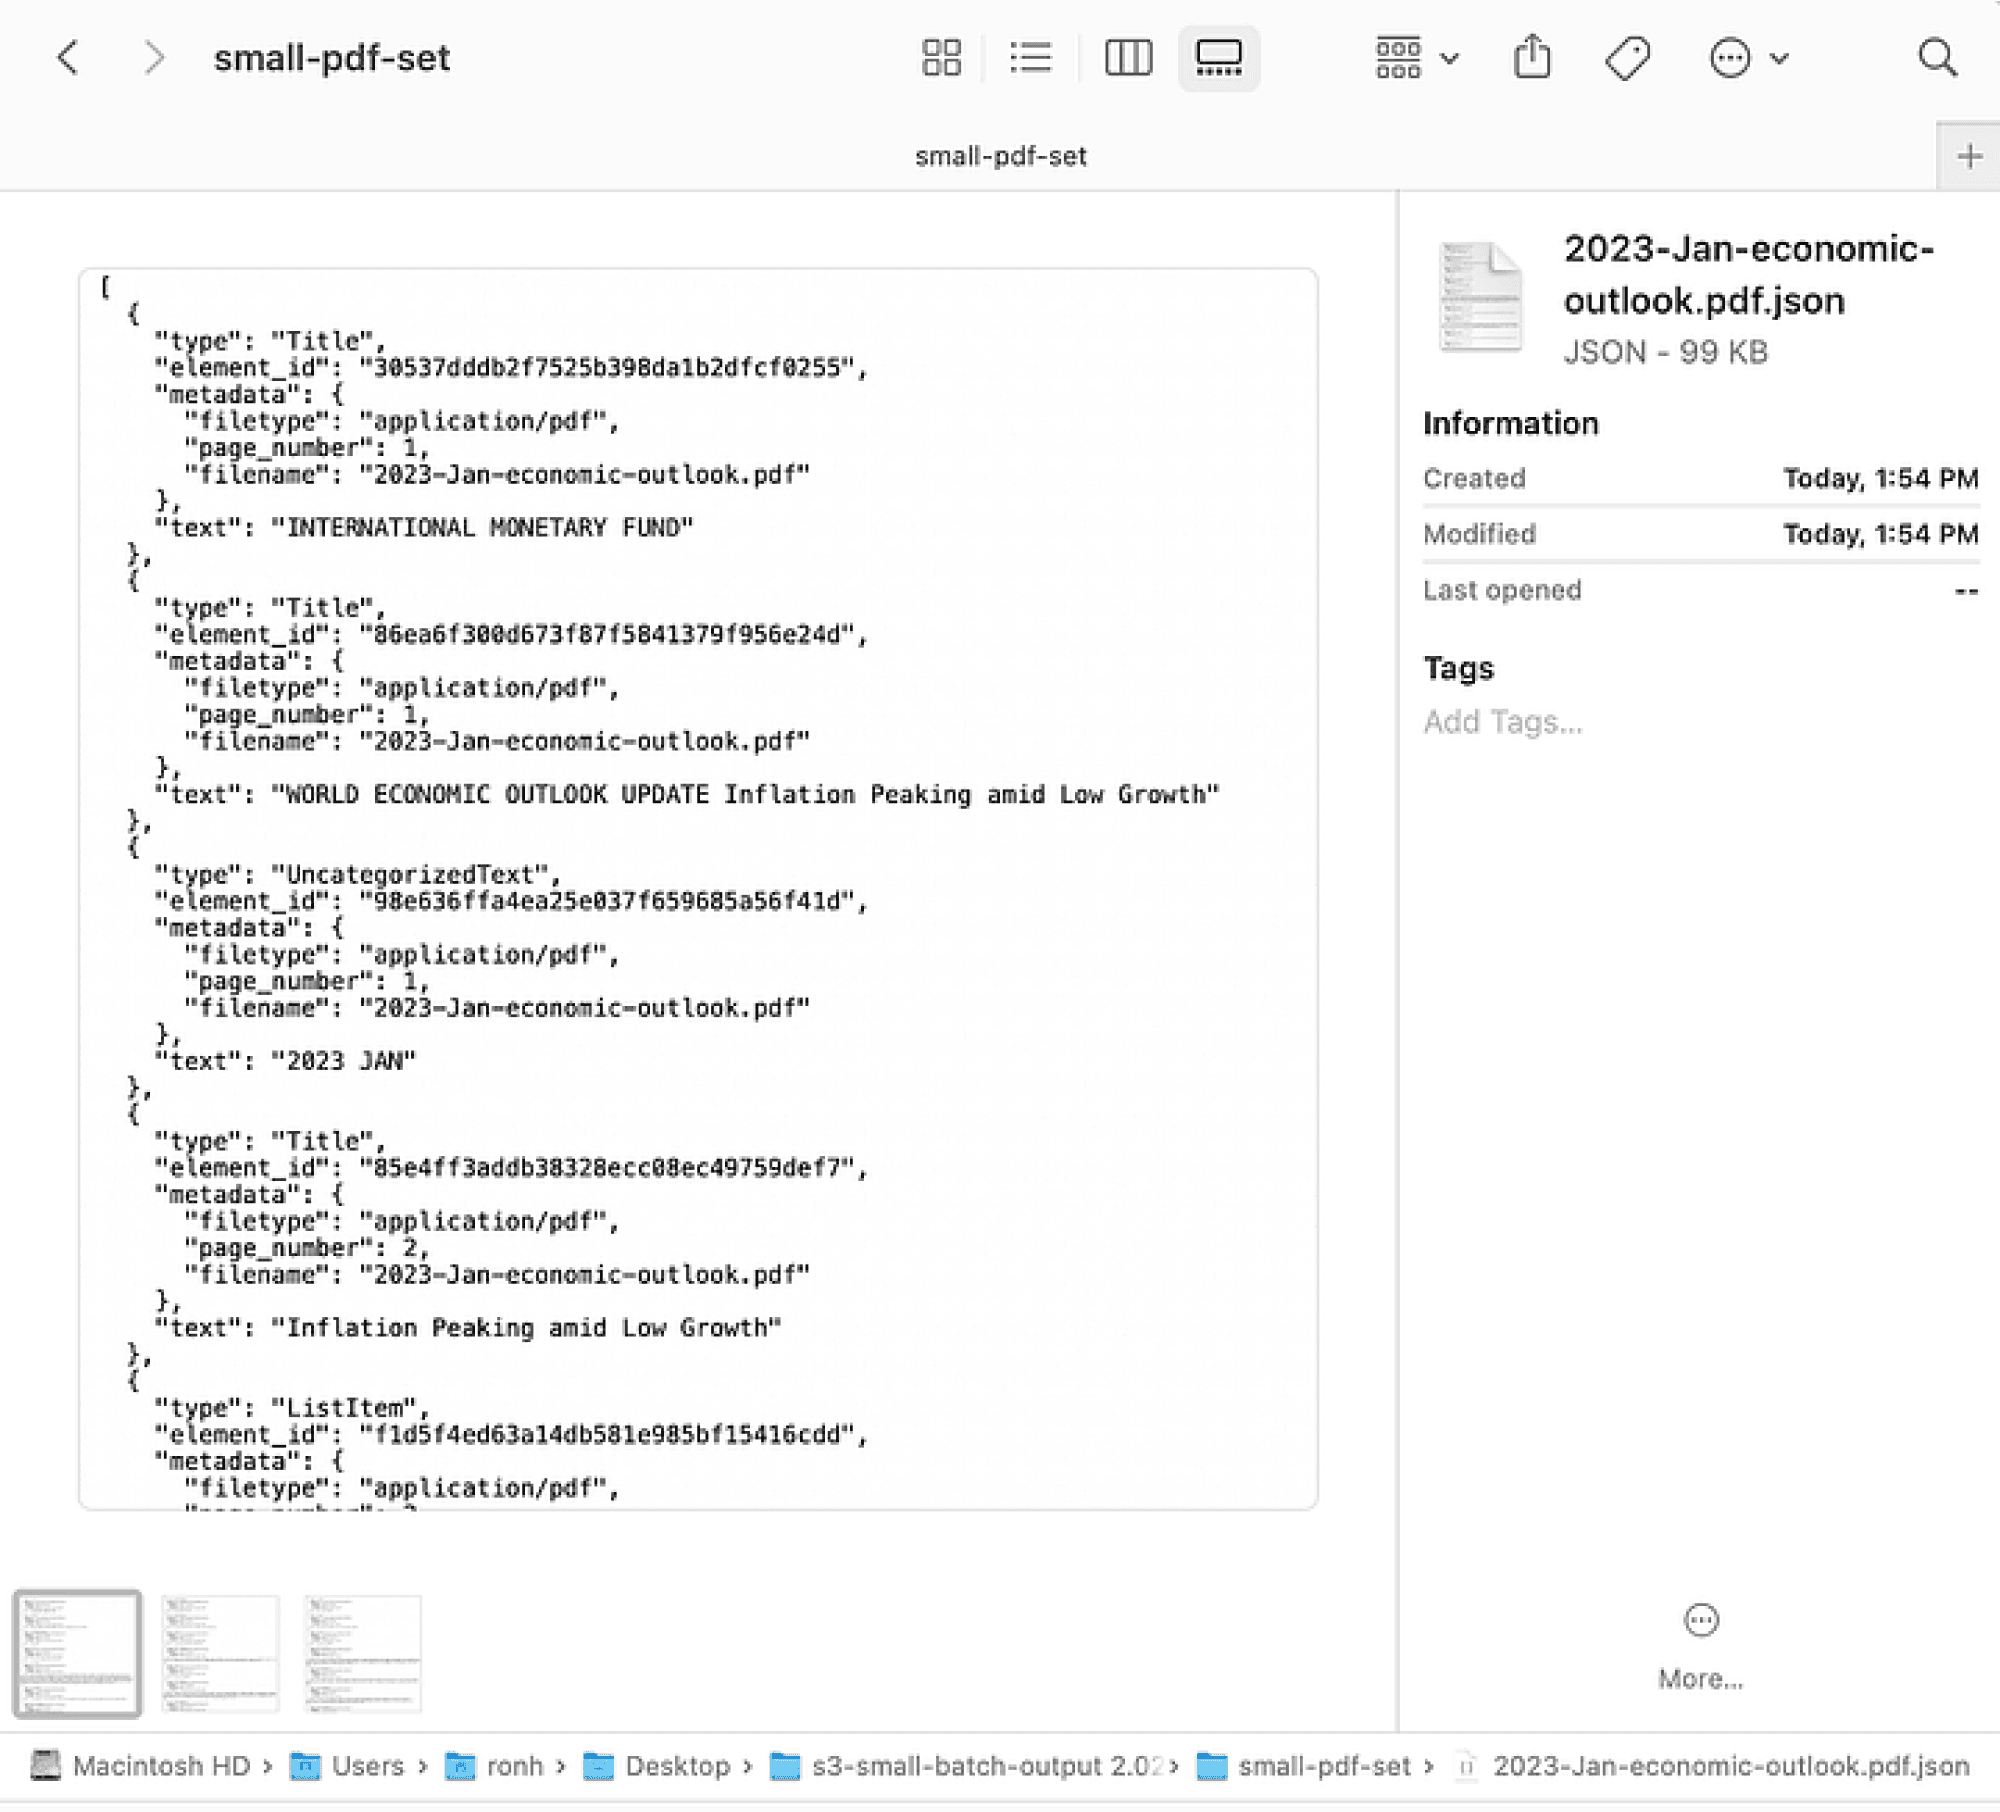
Task: Open the ellipsis action menu dropdown
Action: [x=1747, y=58]
